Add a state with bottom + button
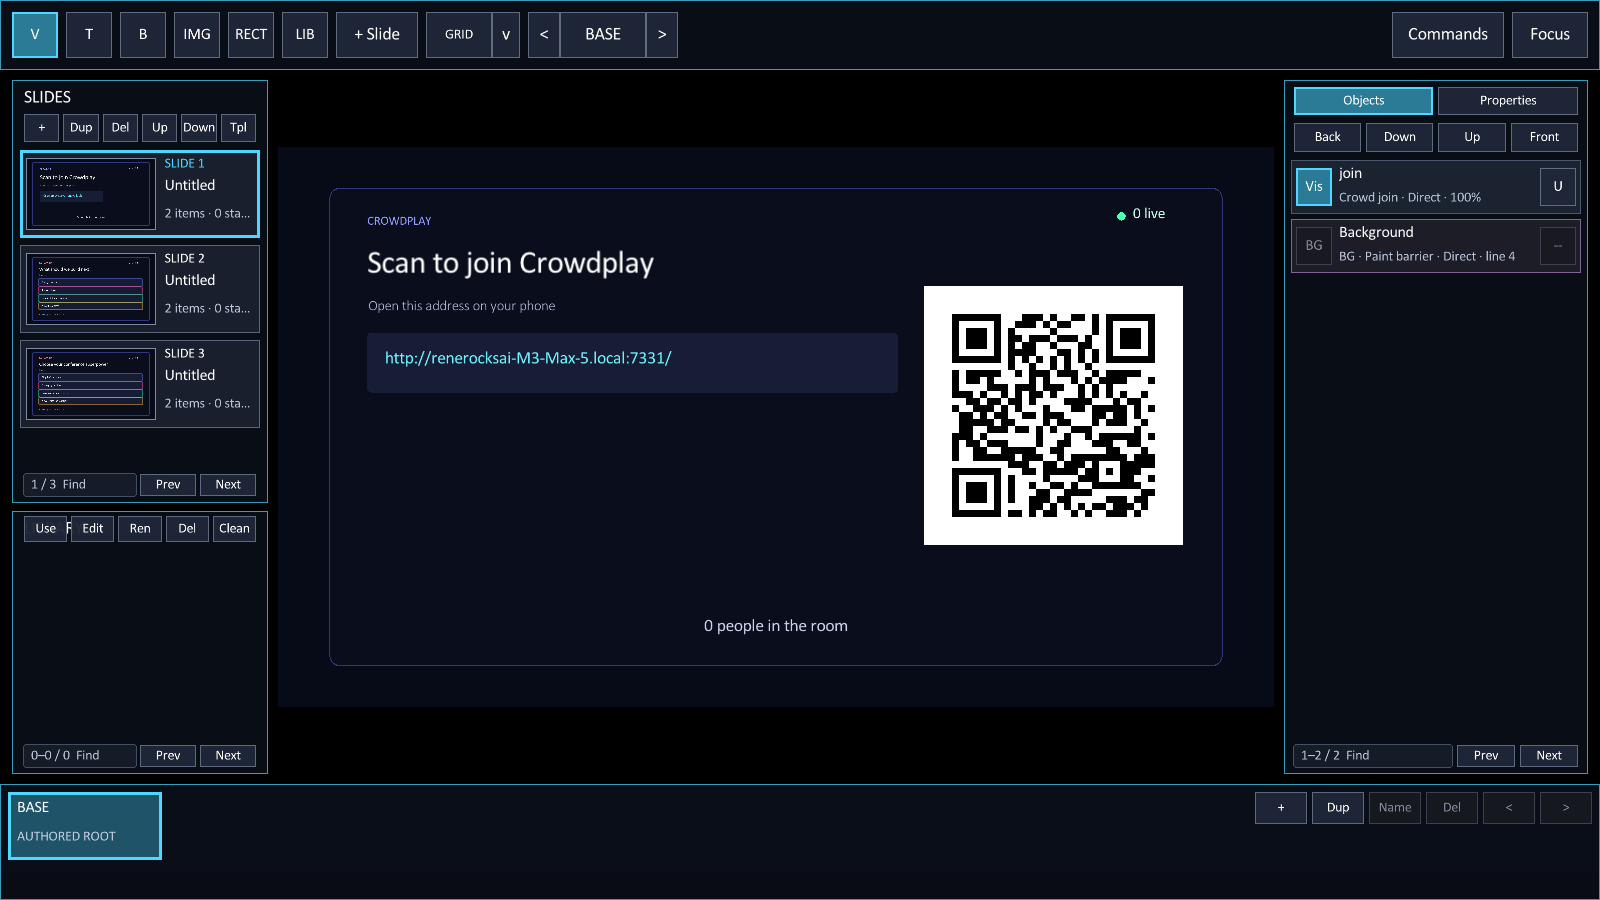This screenshot has width=1600, height=900. tap(1281, 808)
